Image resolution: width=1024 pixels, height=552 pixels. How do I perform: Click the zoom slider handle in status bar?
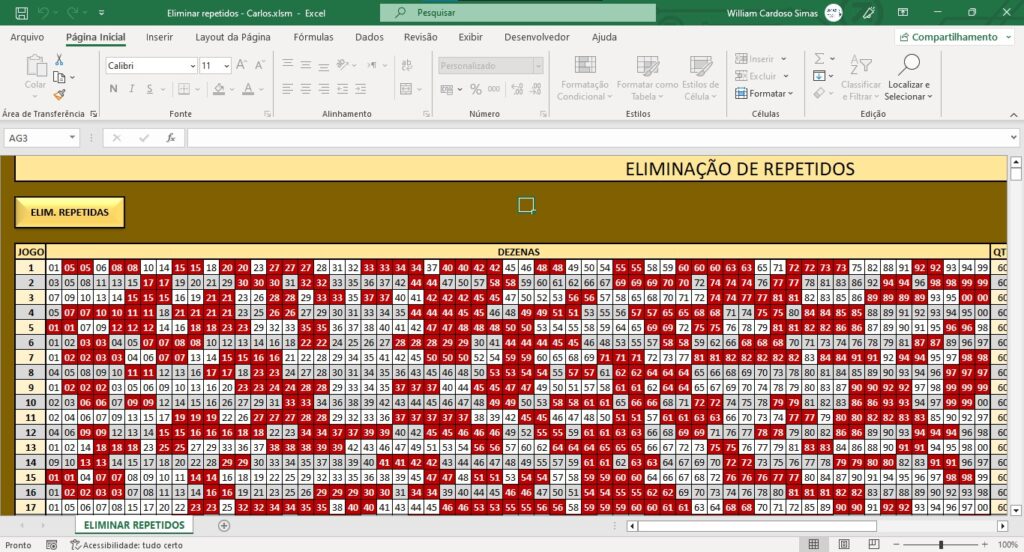click(940, 544)
